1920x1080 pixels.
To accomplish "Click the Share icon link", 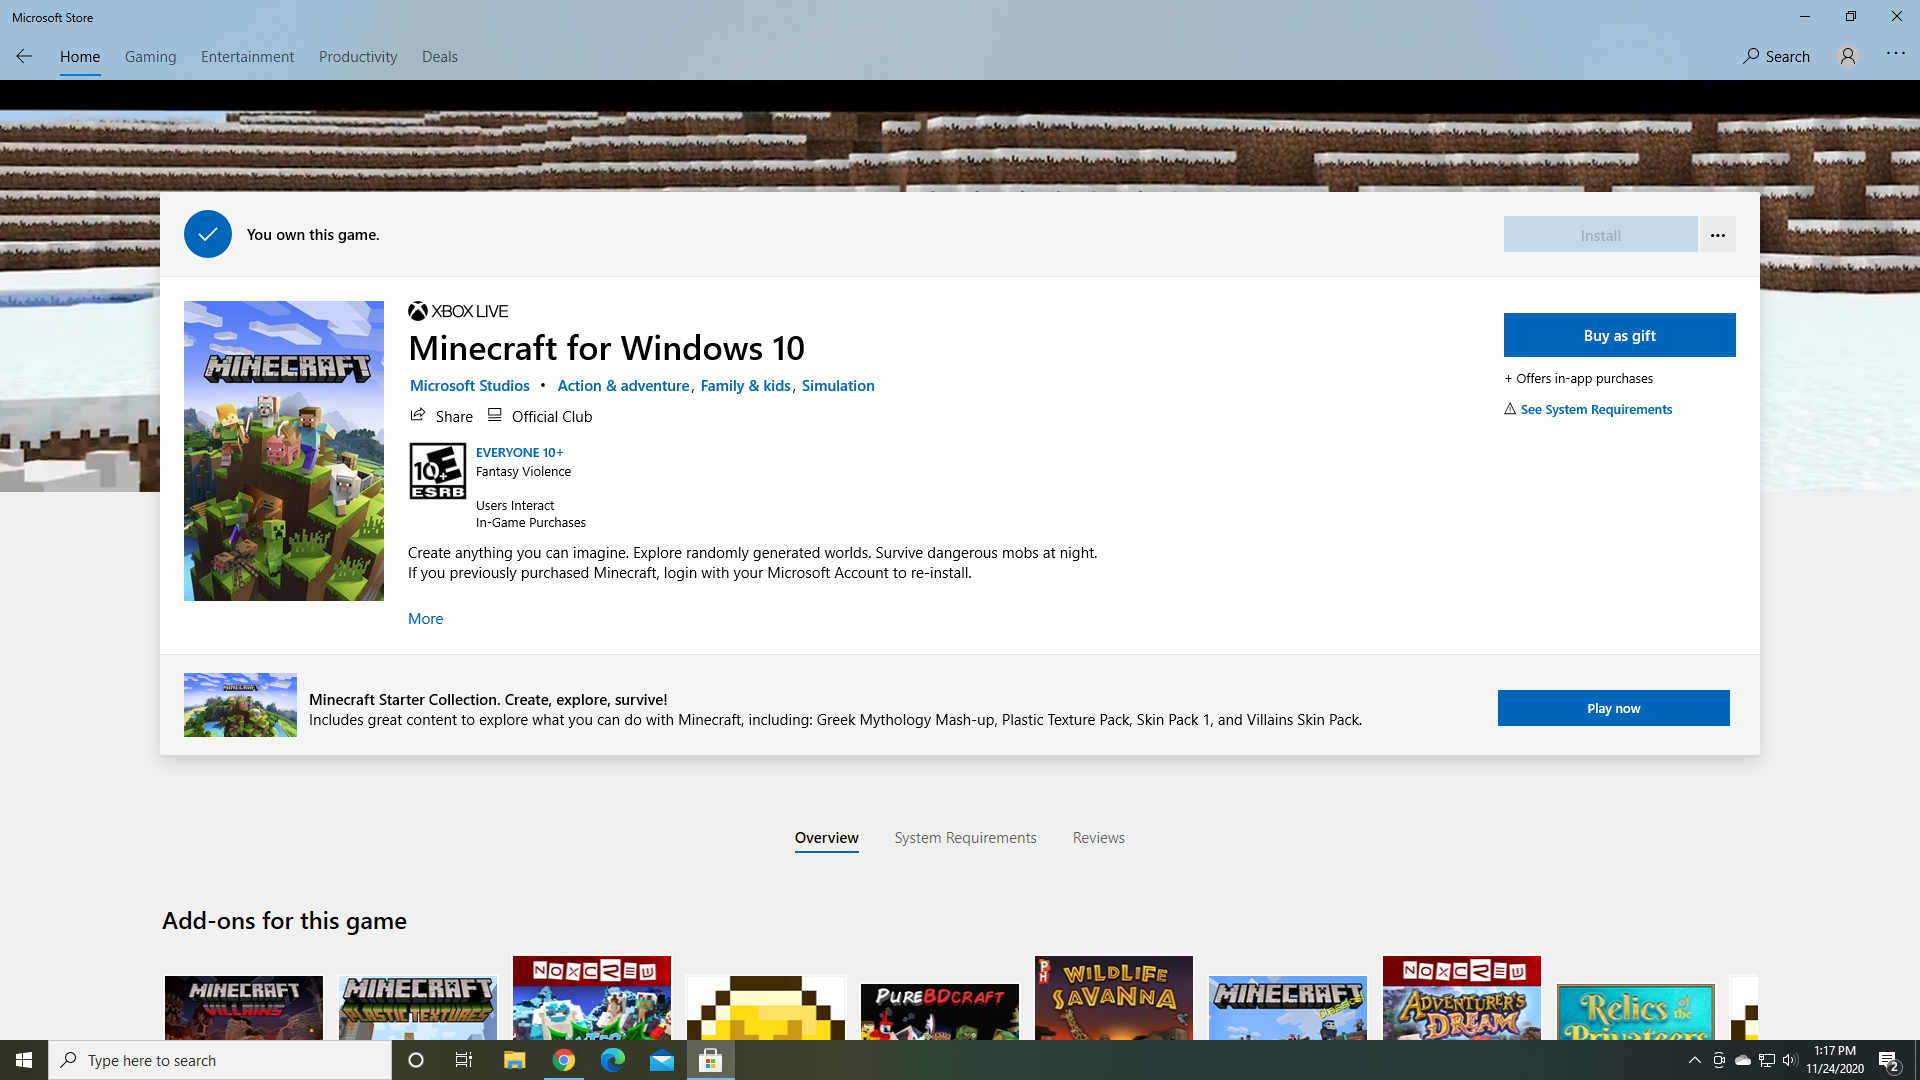I will point(441,416).
